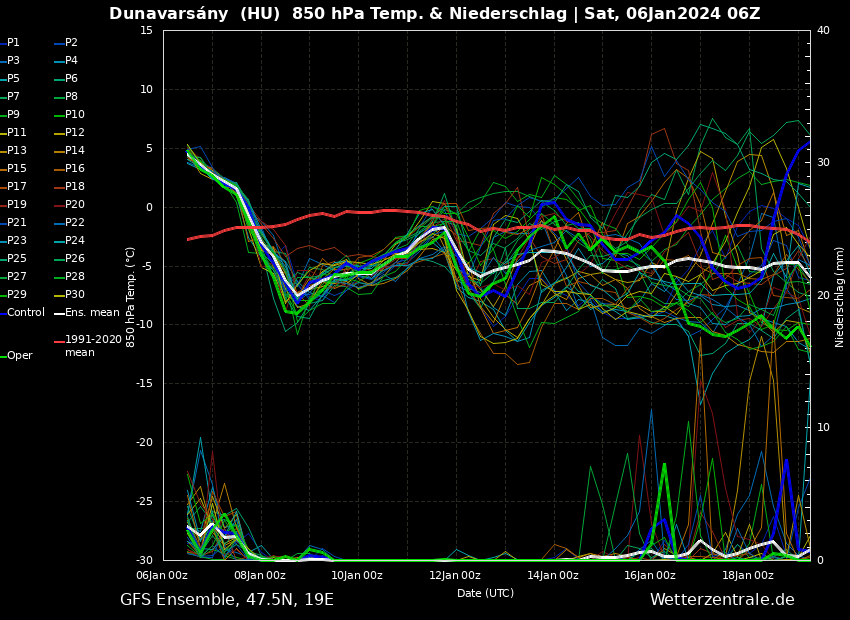Click the 12Jan 00z date tick label
This screenshot has width=850, height=620.
[x=455, y=575]
